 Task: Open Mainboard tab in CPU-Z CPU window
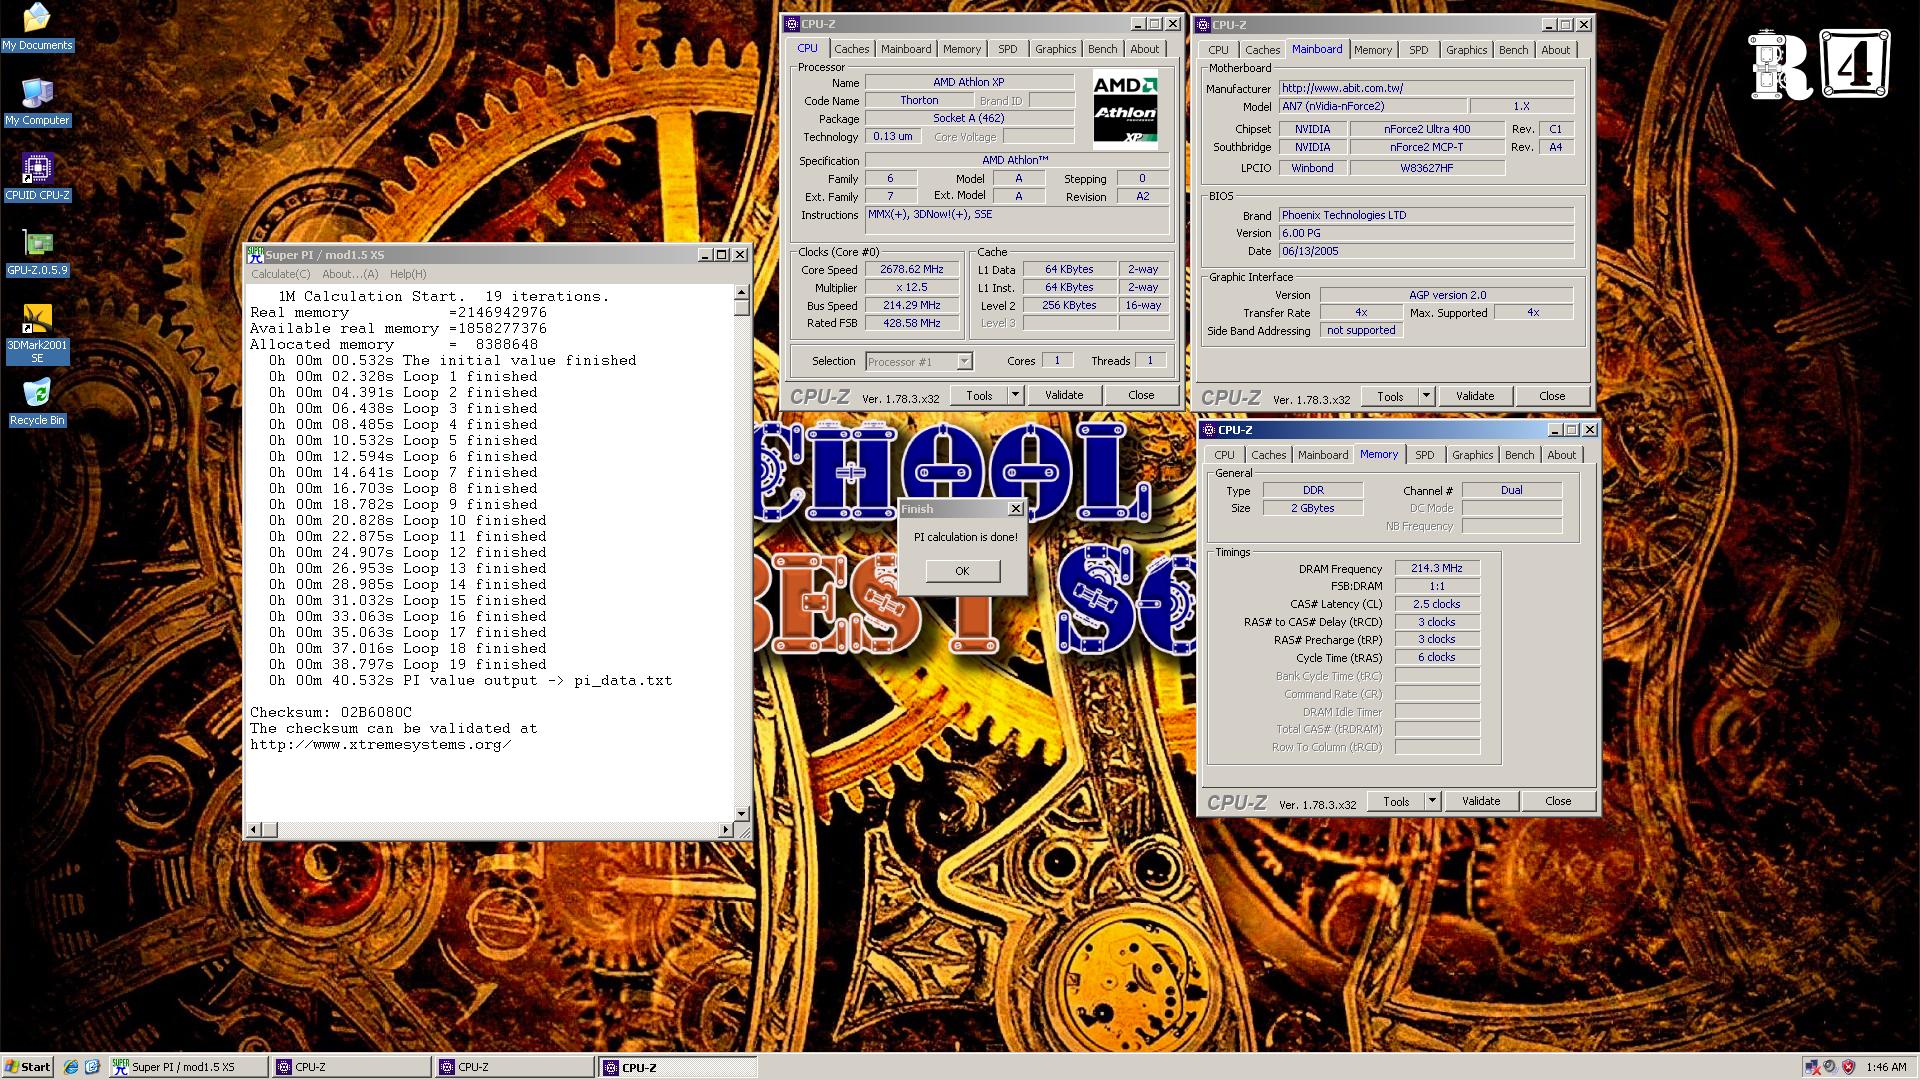pyautogui.click(x=906, y=49)
